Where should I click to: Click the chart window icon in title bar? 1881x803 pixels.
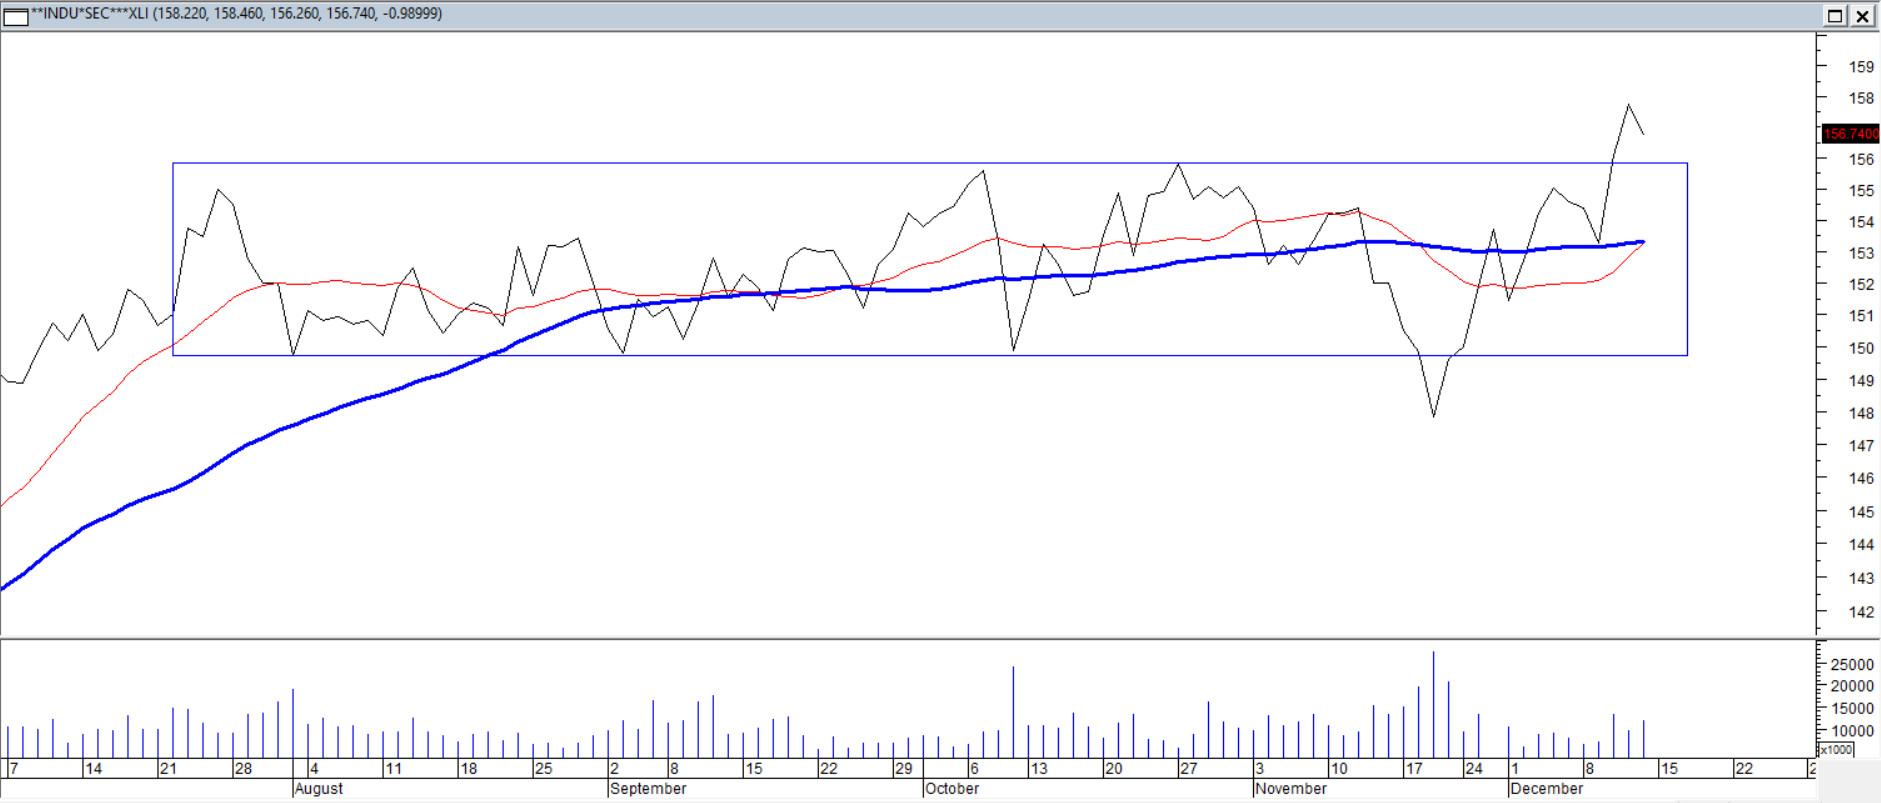click(x=15, y=15)
